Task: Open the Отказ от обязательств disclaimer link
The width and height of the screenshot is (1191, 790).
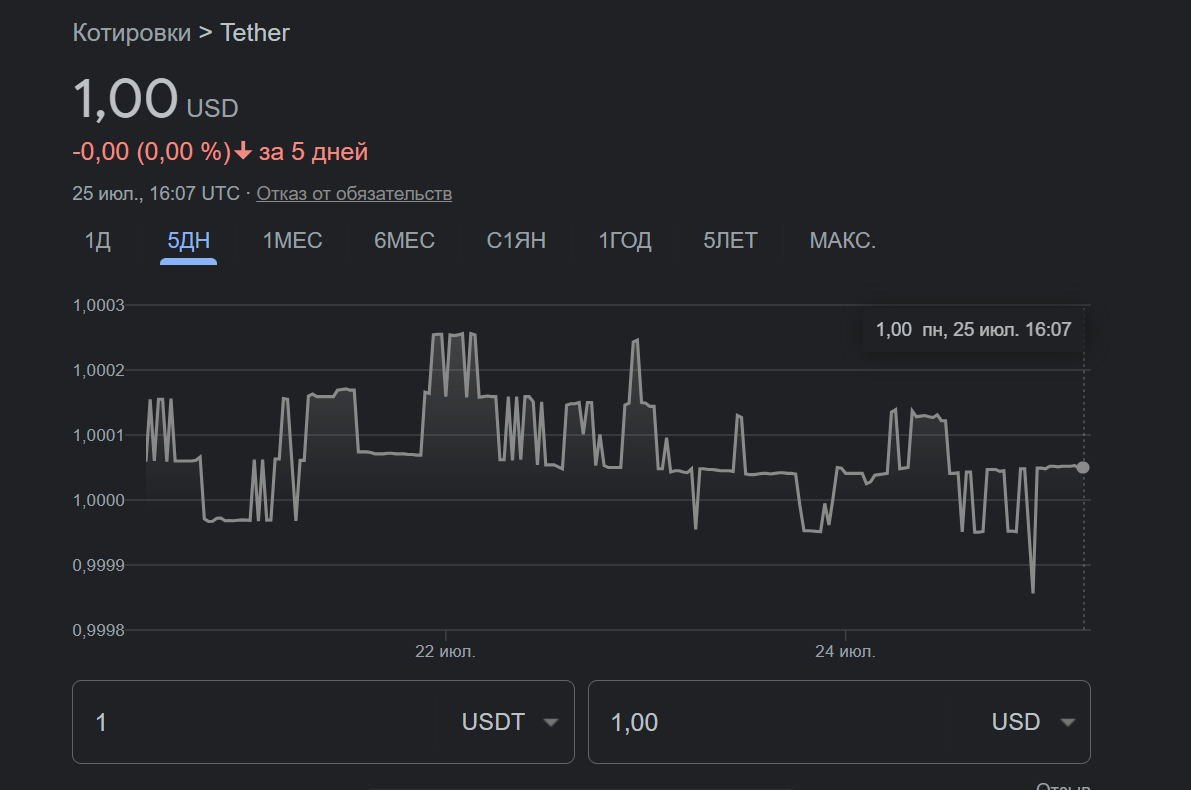Action: point(354,193)
